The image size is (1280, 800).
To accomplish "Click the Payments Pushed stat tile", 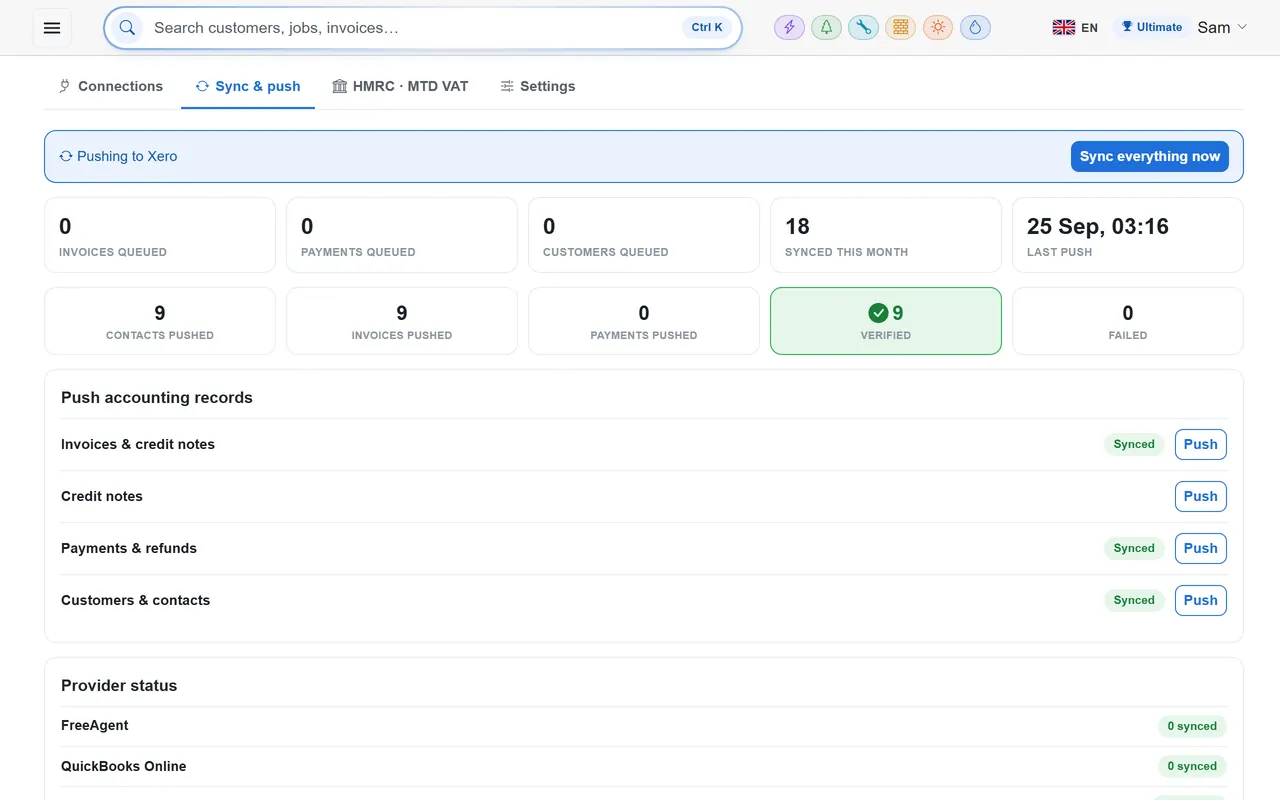I will (x=644, y=321).
